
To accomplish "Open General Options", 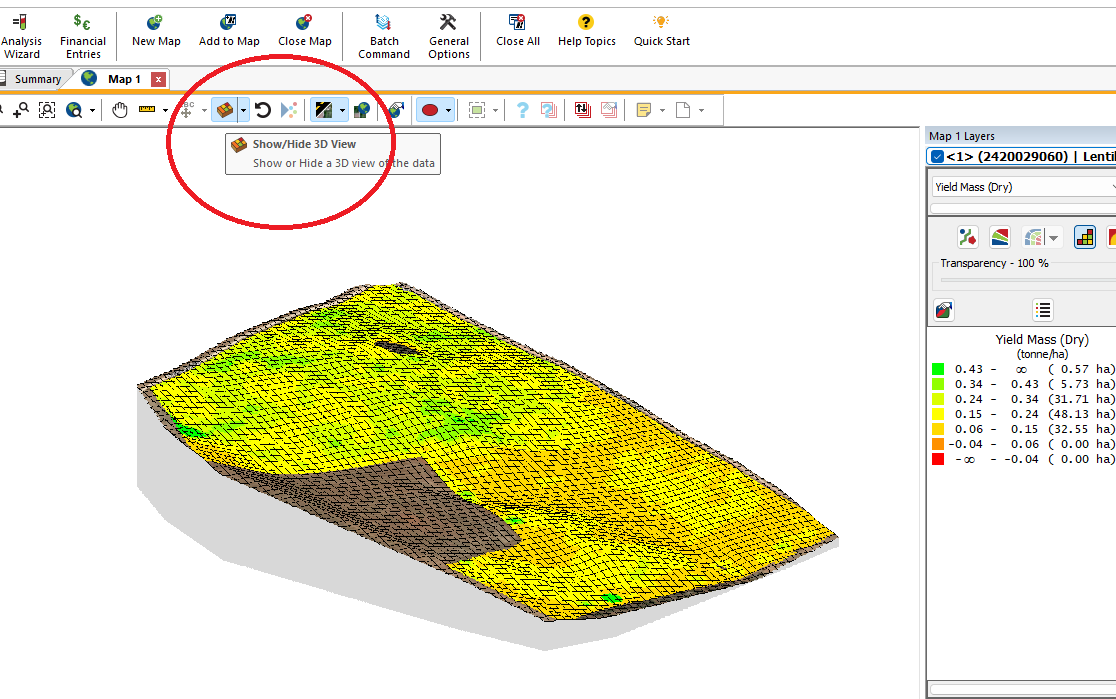I will (448, 37).
